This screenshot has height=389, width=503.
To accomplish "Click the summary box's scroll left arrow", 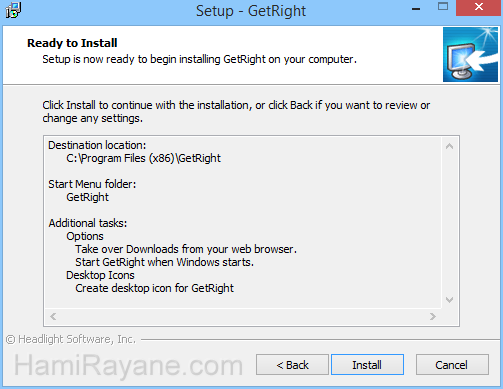I will tap(53, 316).
